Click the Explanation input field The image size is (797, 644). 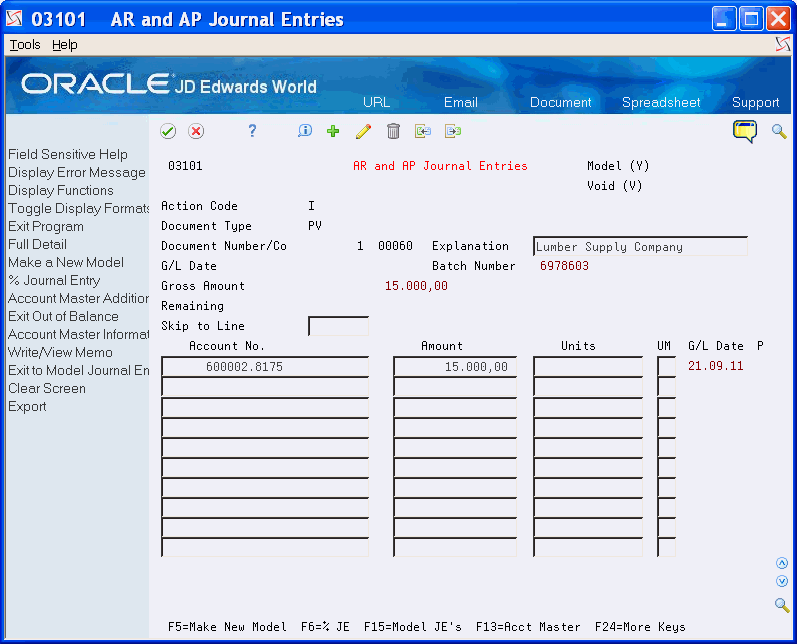click(640, 247)
